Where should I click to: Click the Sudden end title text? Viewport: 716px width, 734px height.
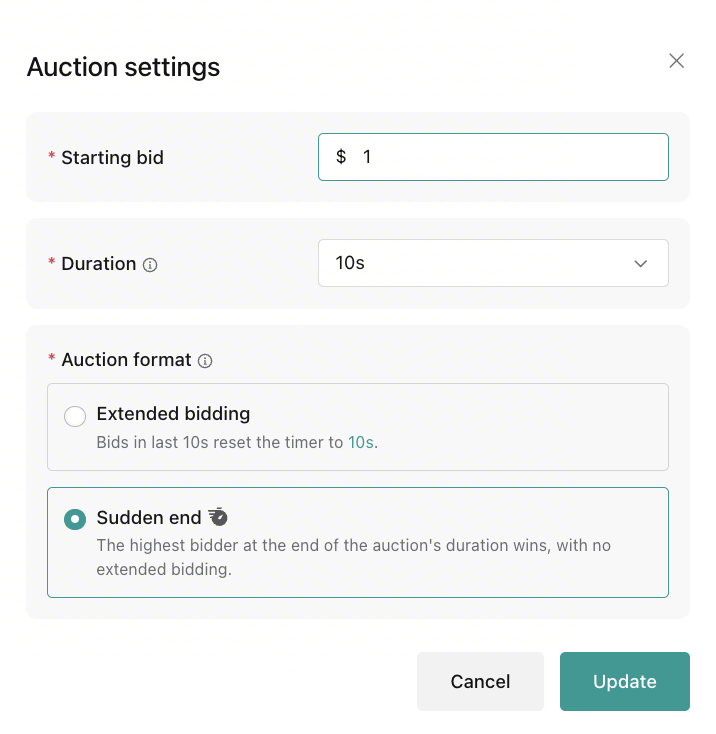(x=149, y=518)
